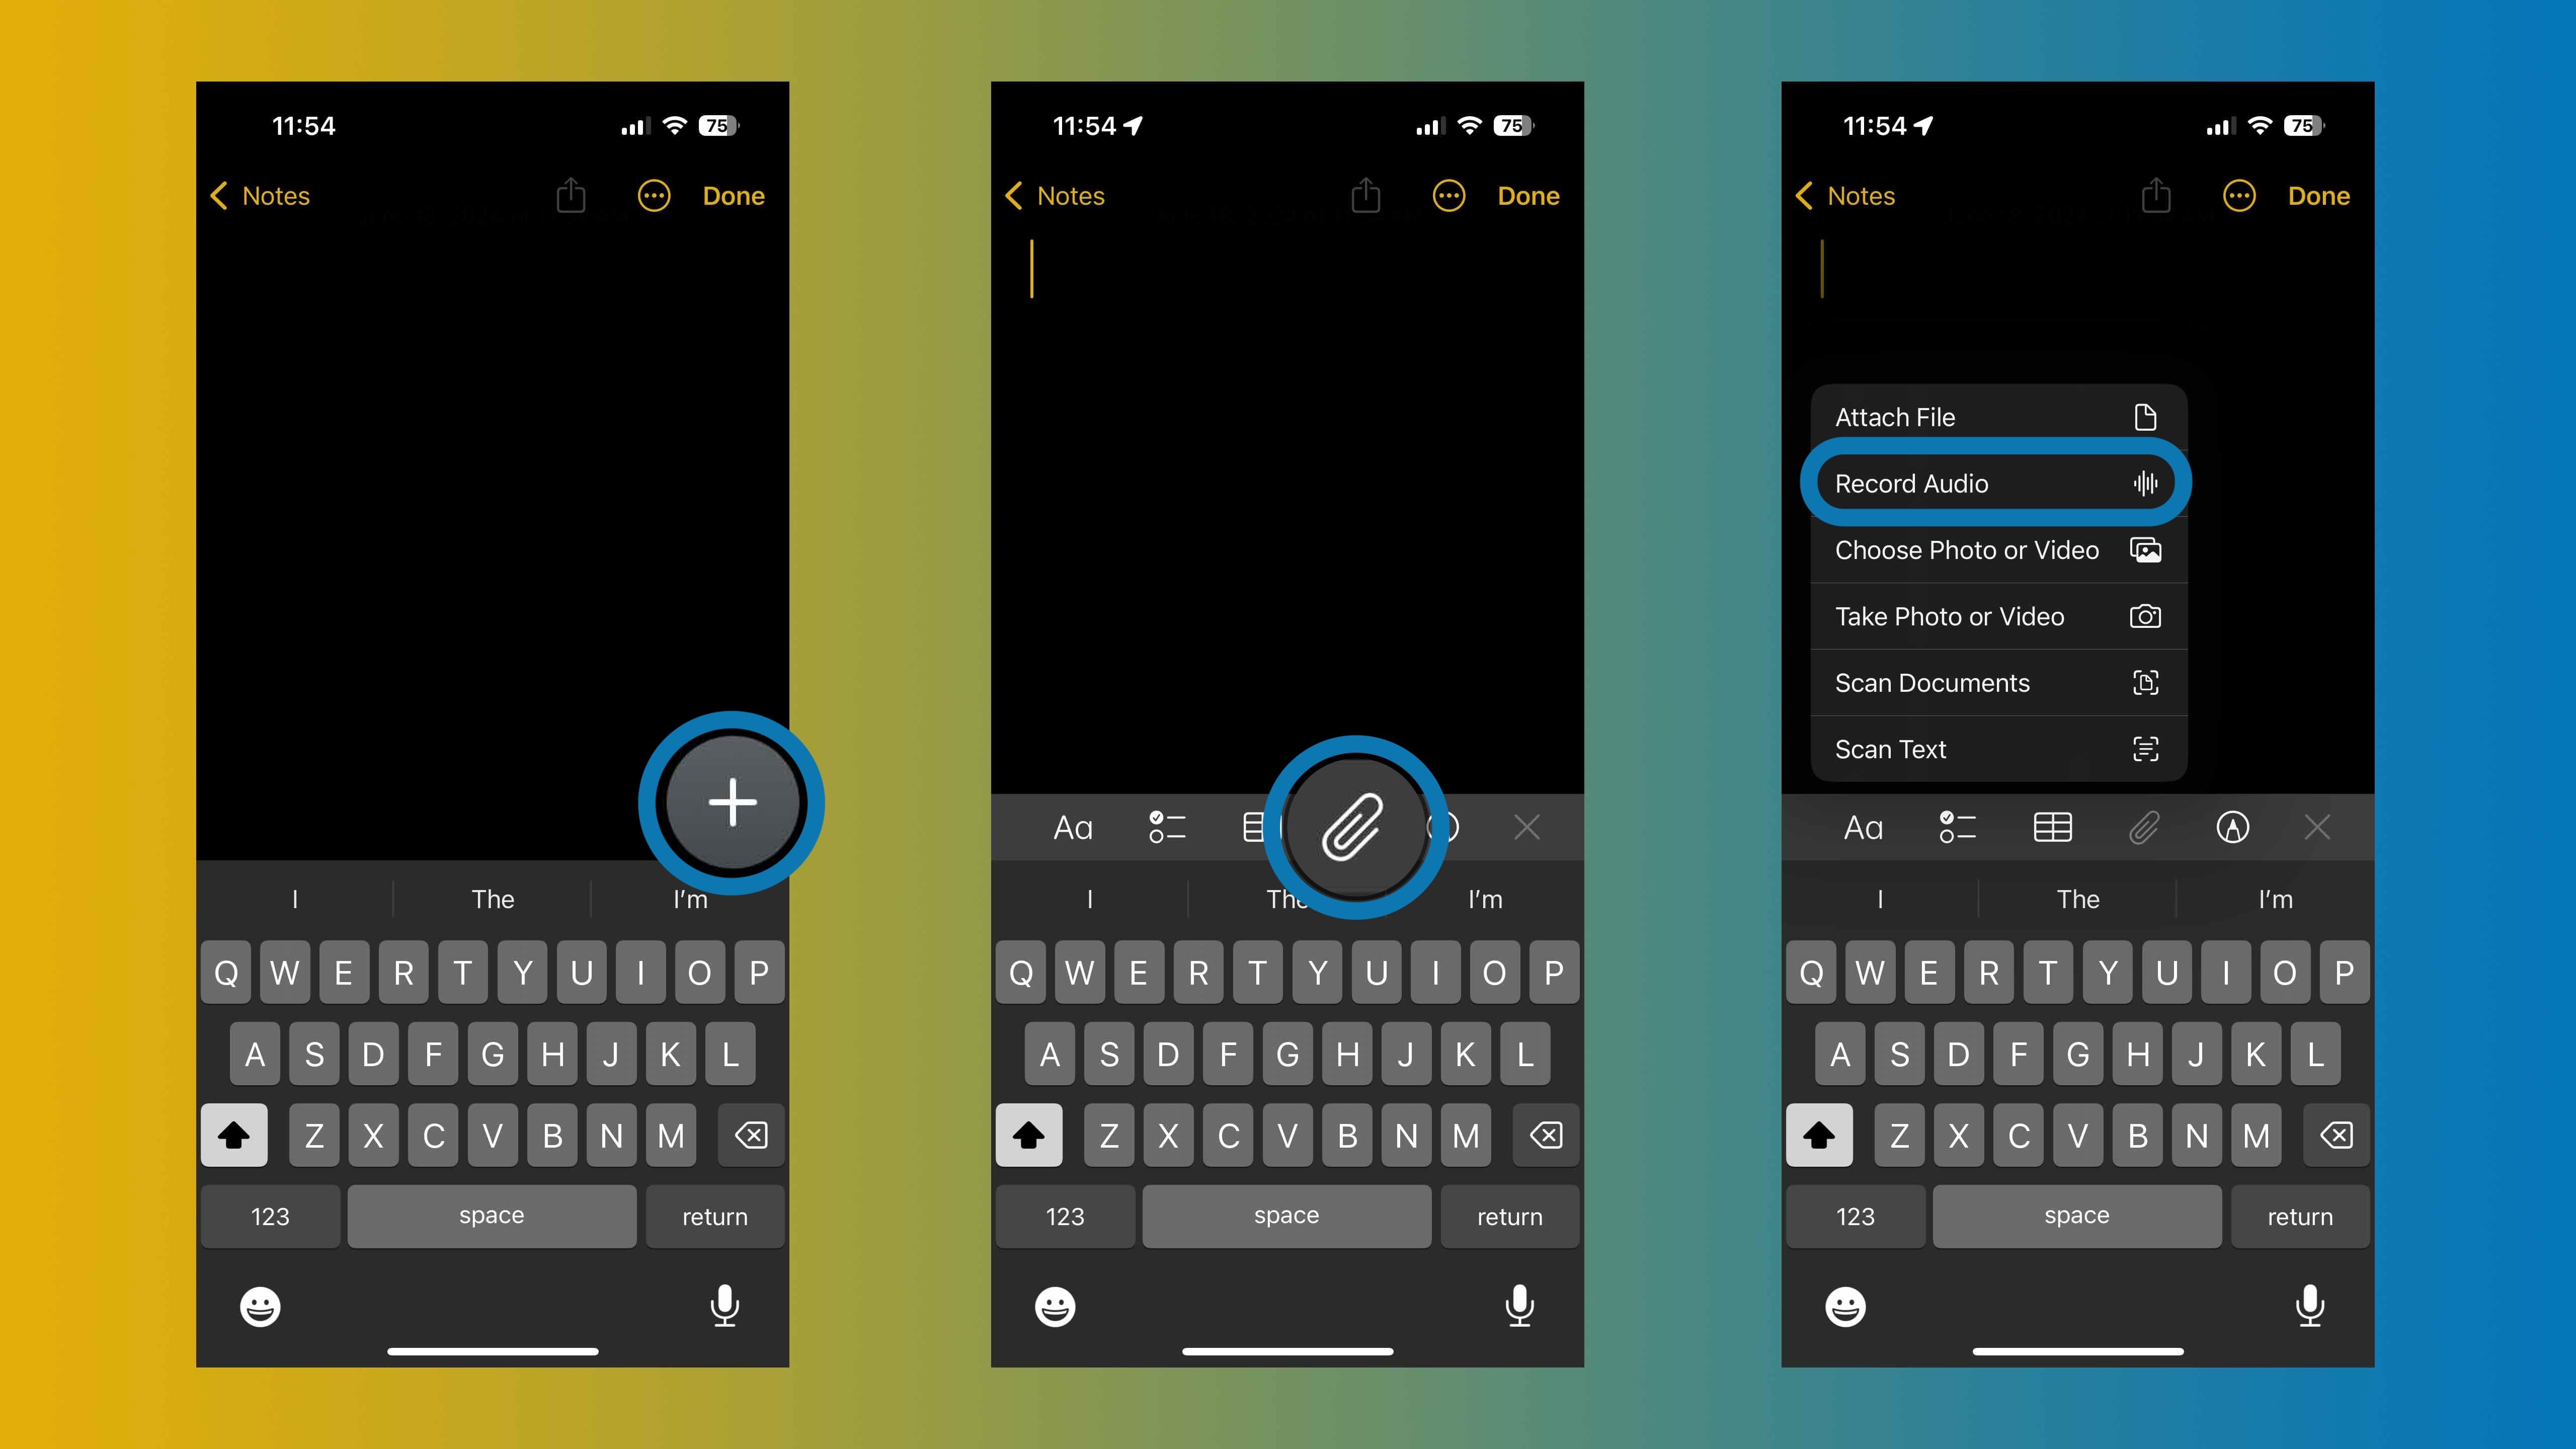
Task: Tap the emoji smiley face icon
Action: click(x=260, y=1306)
